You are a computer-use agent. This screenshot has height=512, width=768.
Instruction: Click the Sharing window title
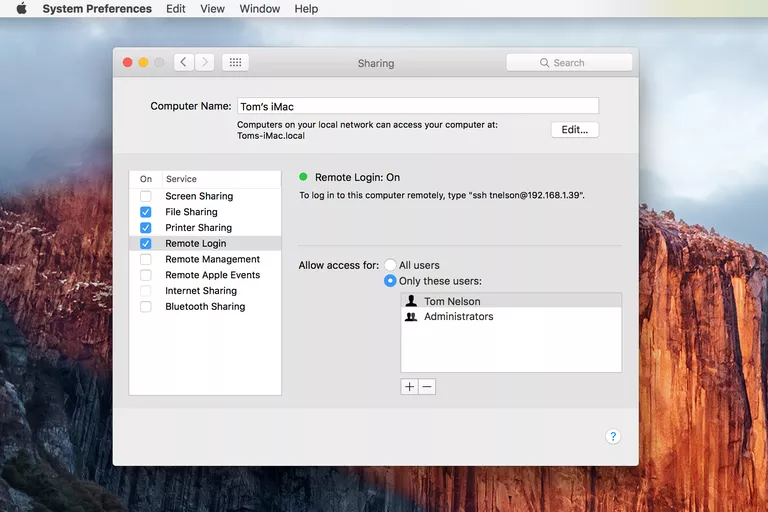point(376,63)
